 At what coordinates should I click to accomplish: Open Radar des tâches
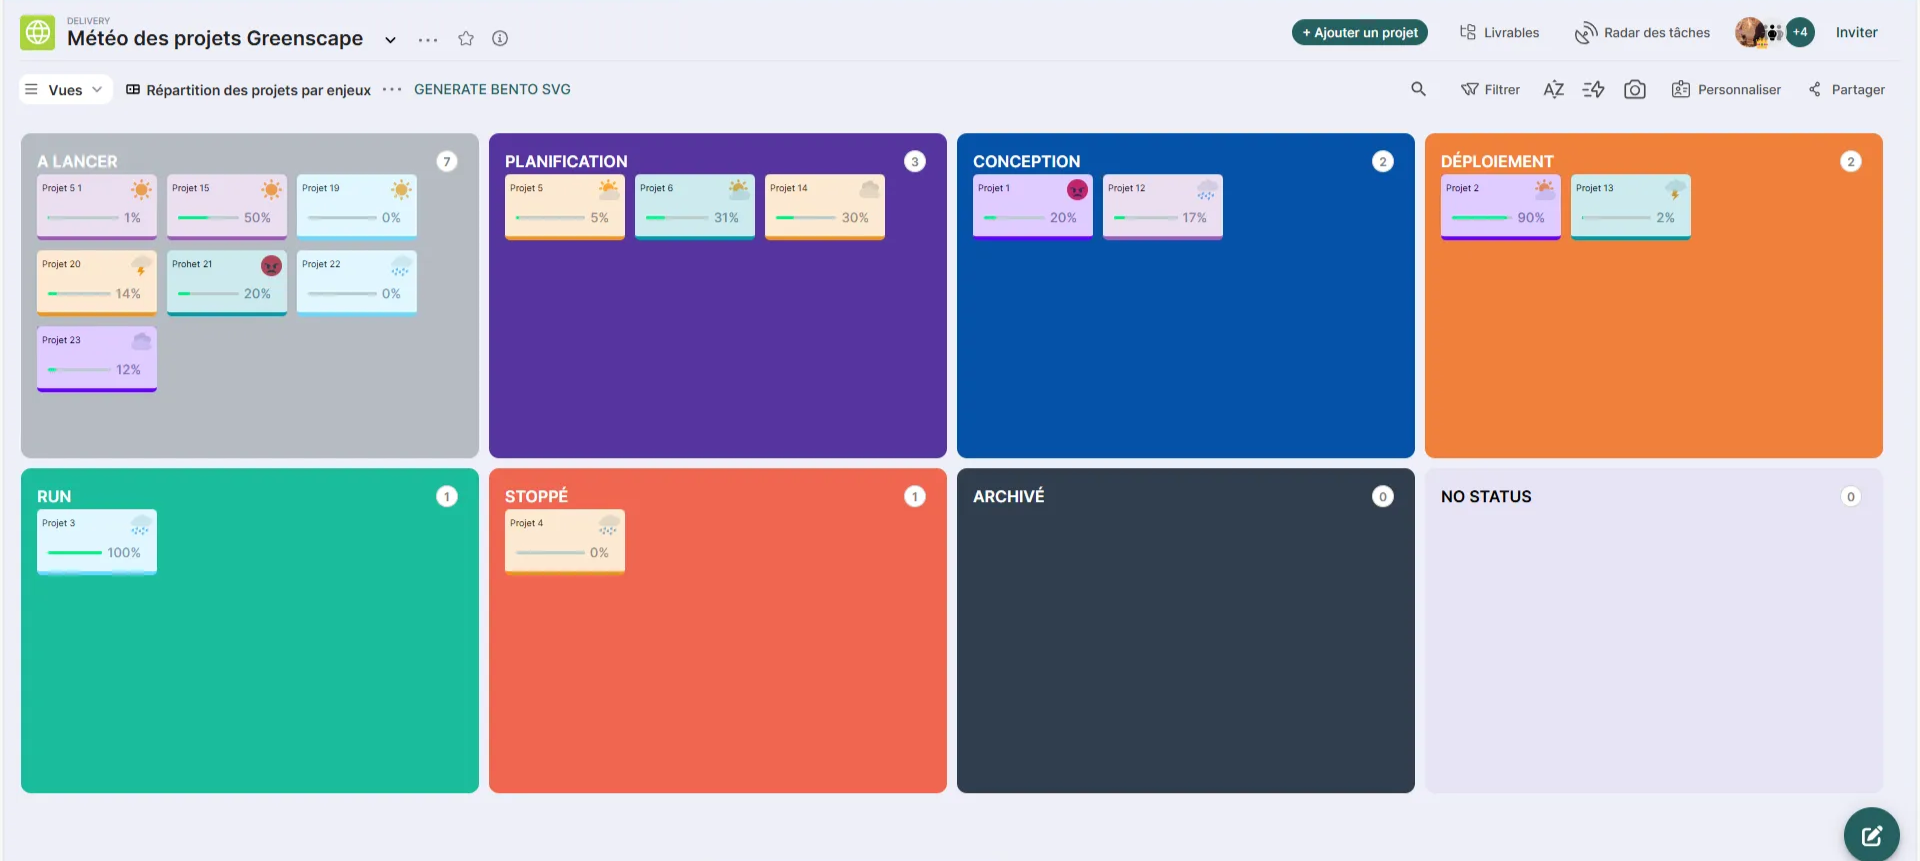point(1642,33)
